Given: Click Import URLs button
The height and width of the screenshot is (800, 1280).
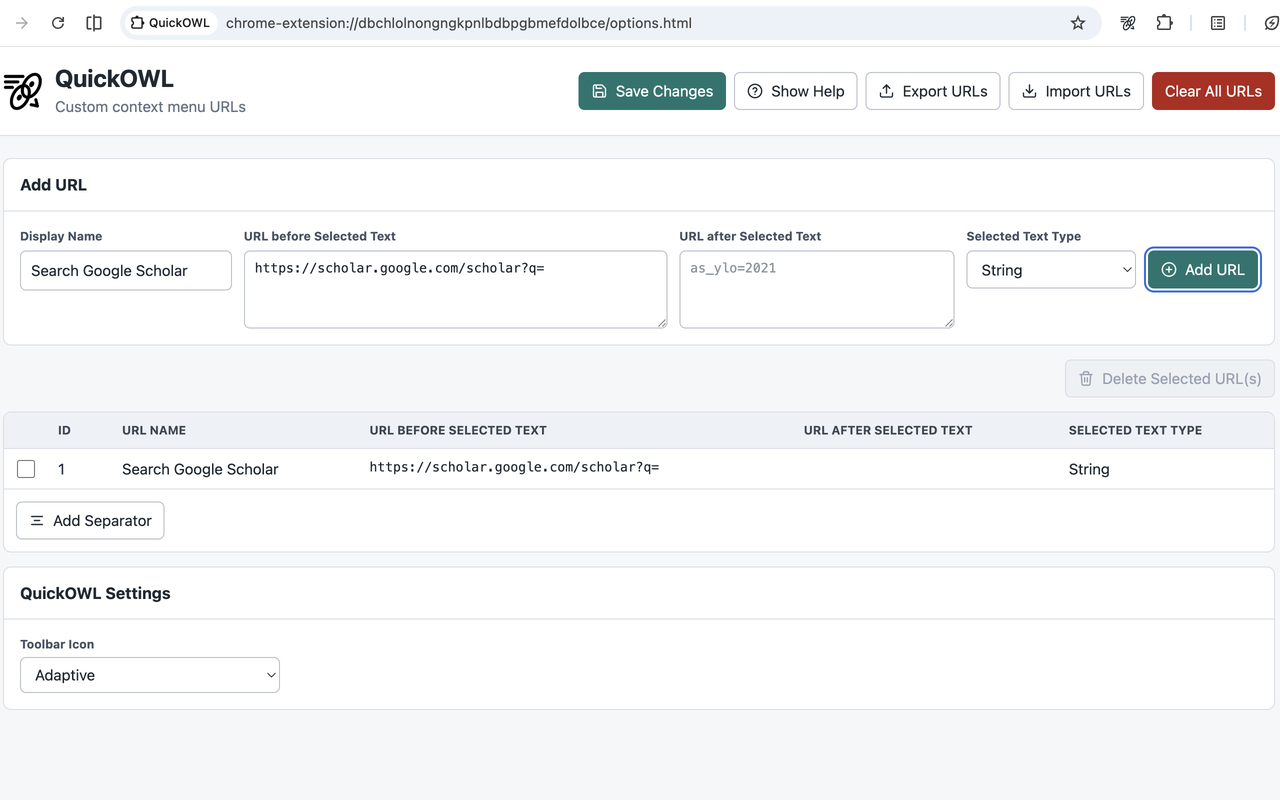Looking at the screenshot, I should (x=1076, y=91).
